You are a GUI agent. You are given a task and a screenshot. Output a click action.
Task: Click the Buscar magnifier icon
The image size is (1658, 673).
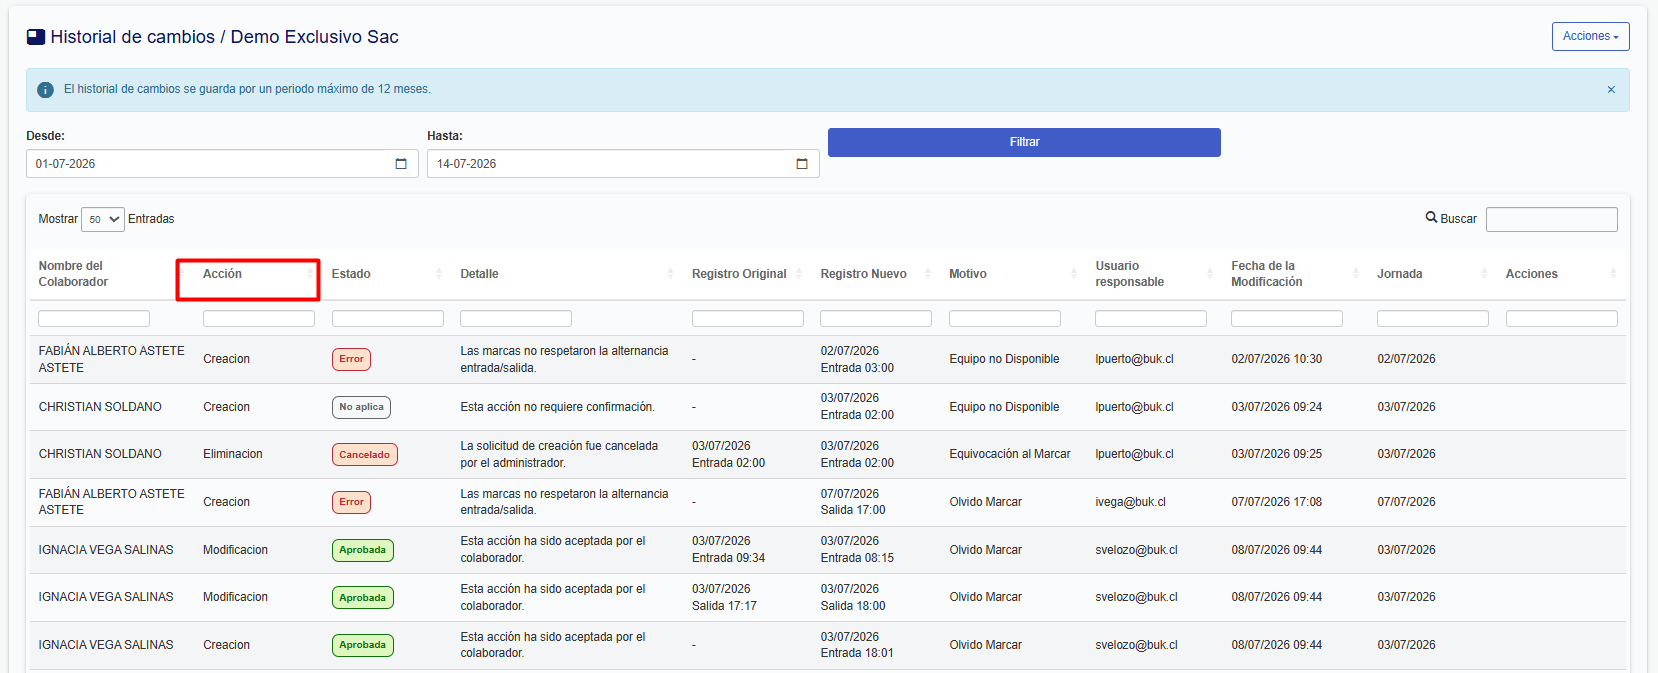coord(1431,217)
